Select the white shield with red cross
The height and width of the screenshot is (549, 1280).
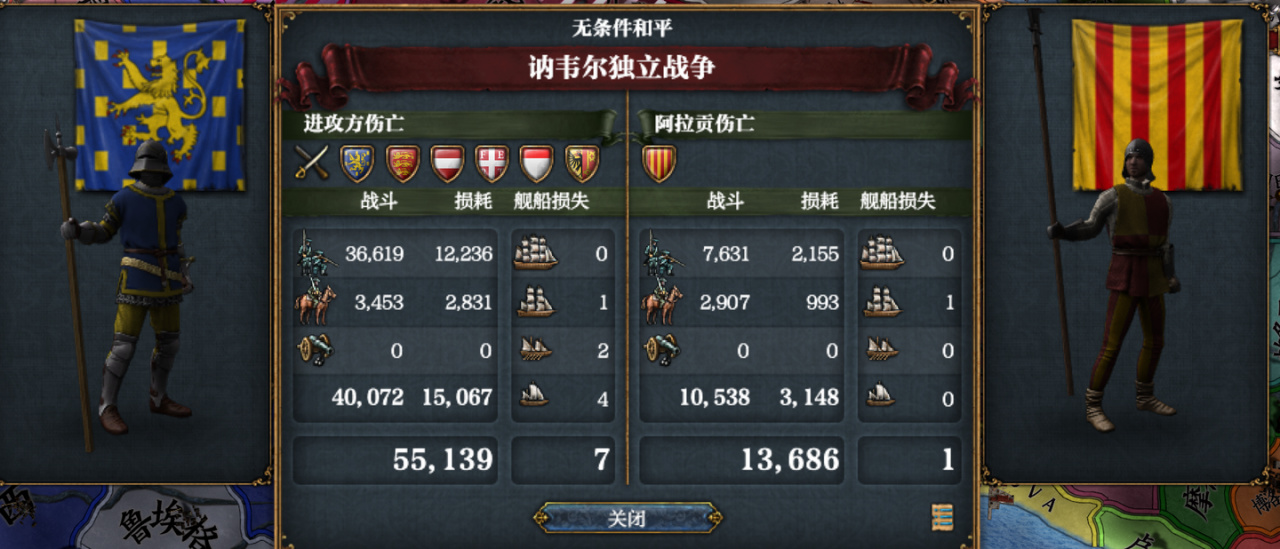[491, 163]
